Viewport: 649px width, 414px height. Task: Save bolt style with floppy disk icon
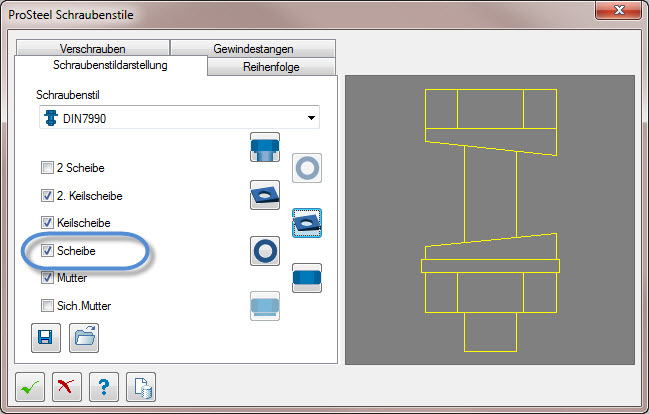click(46, 338)
